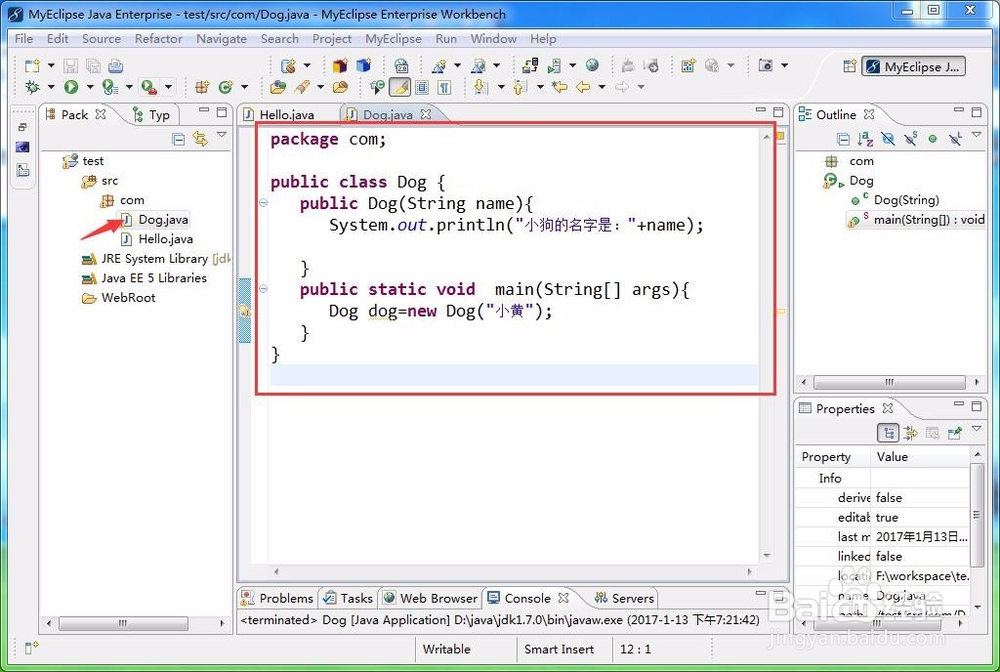The width and height of the screenshot is (1000, 672).
Task: Click the Next Annotation down-arrow icon
Action: click(x=480, y=87)
